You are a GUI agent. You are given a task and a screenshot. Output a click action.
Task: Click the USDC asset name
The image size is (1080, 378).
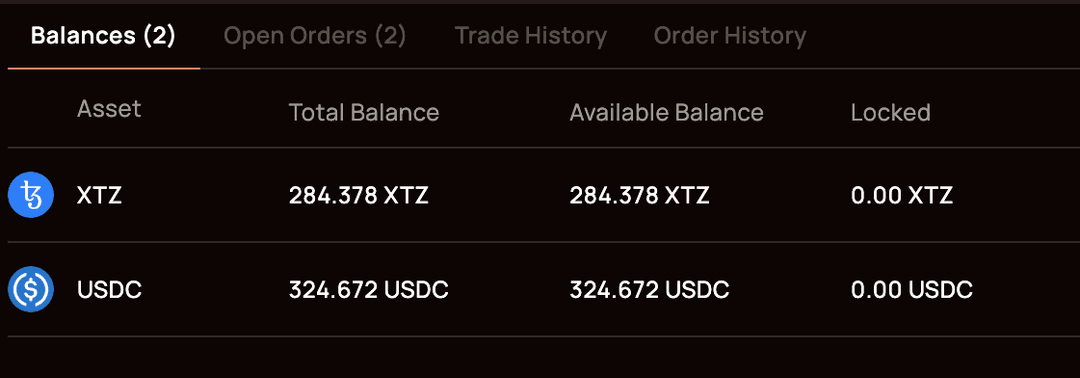pyautogui.click(x=110, y=290)
